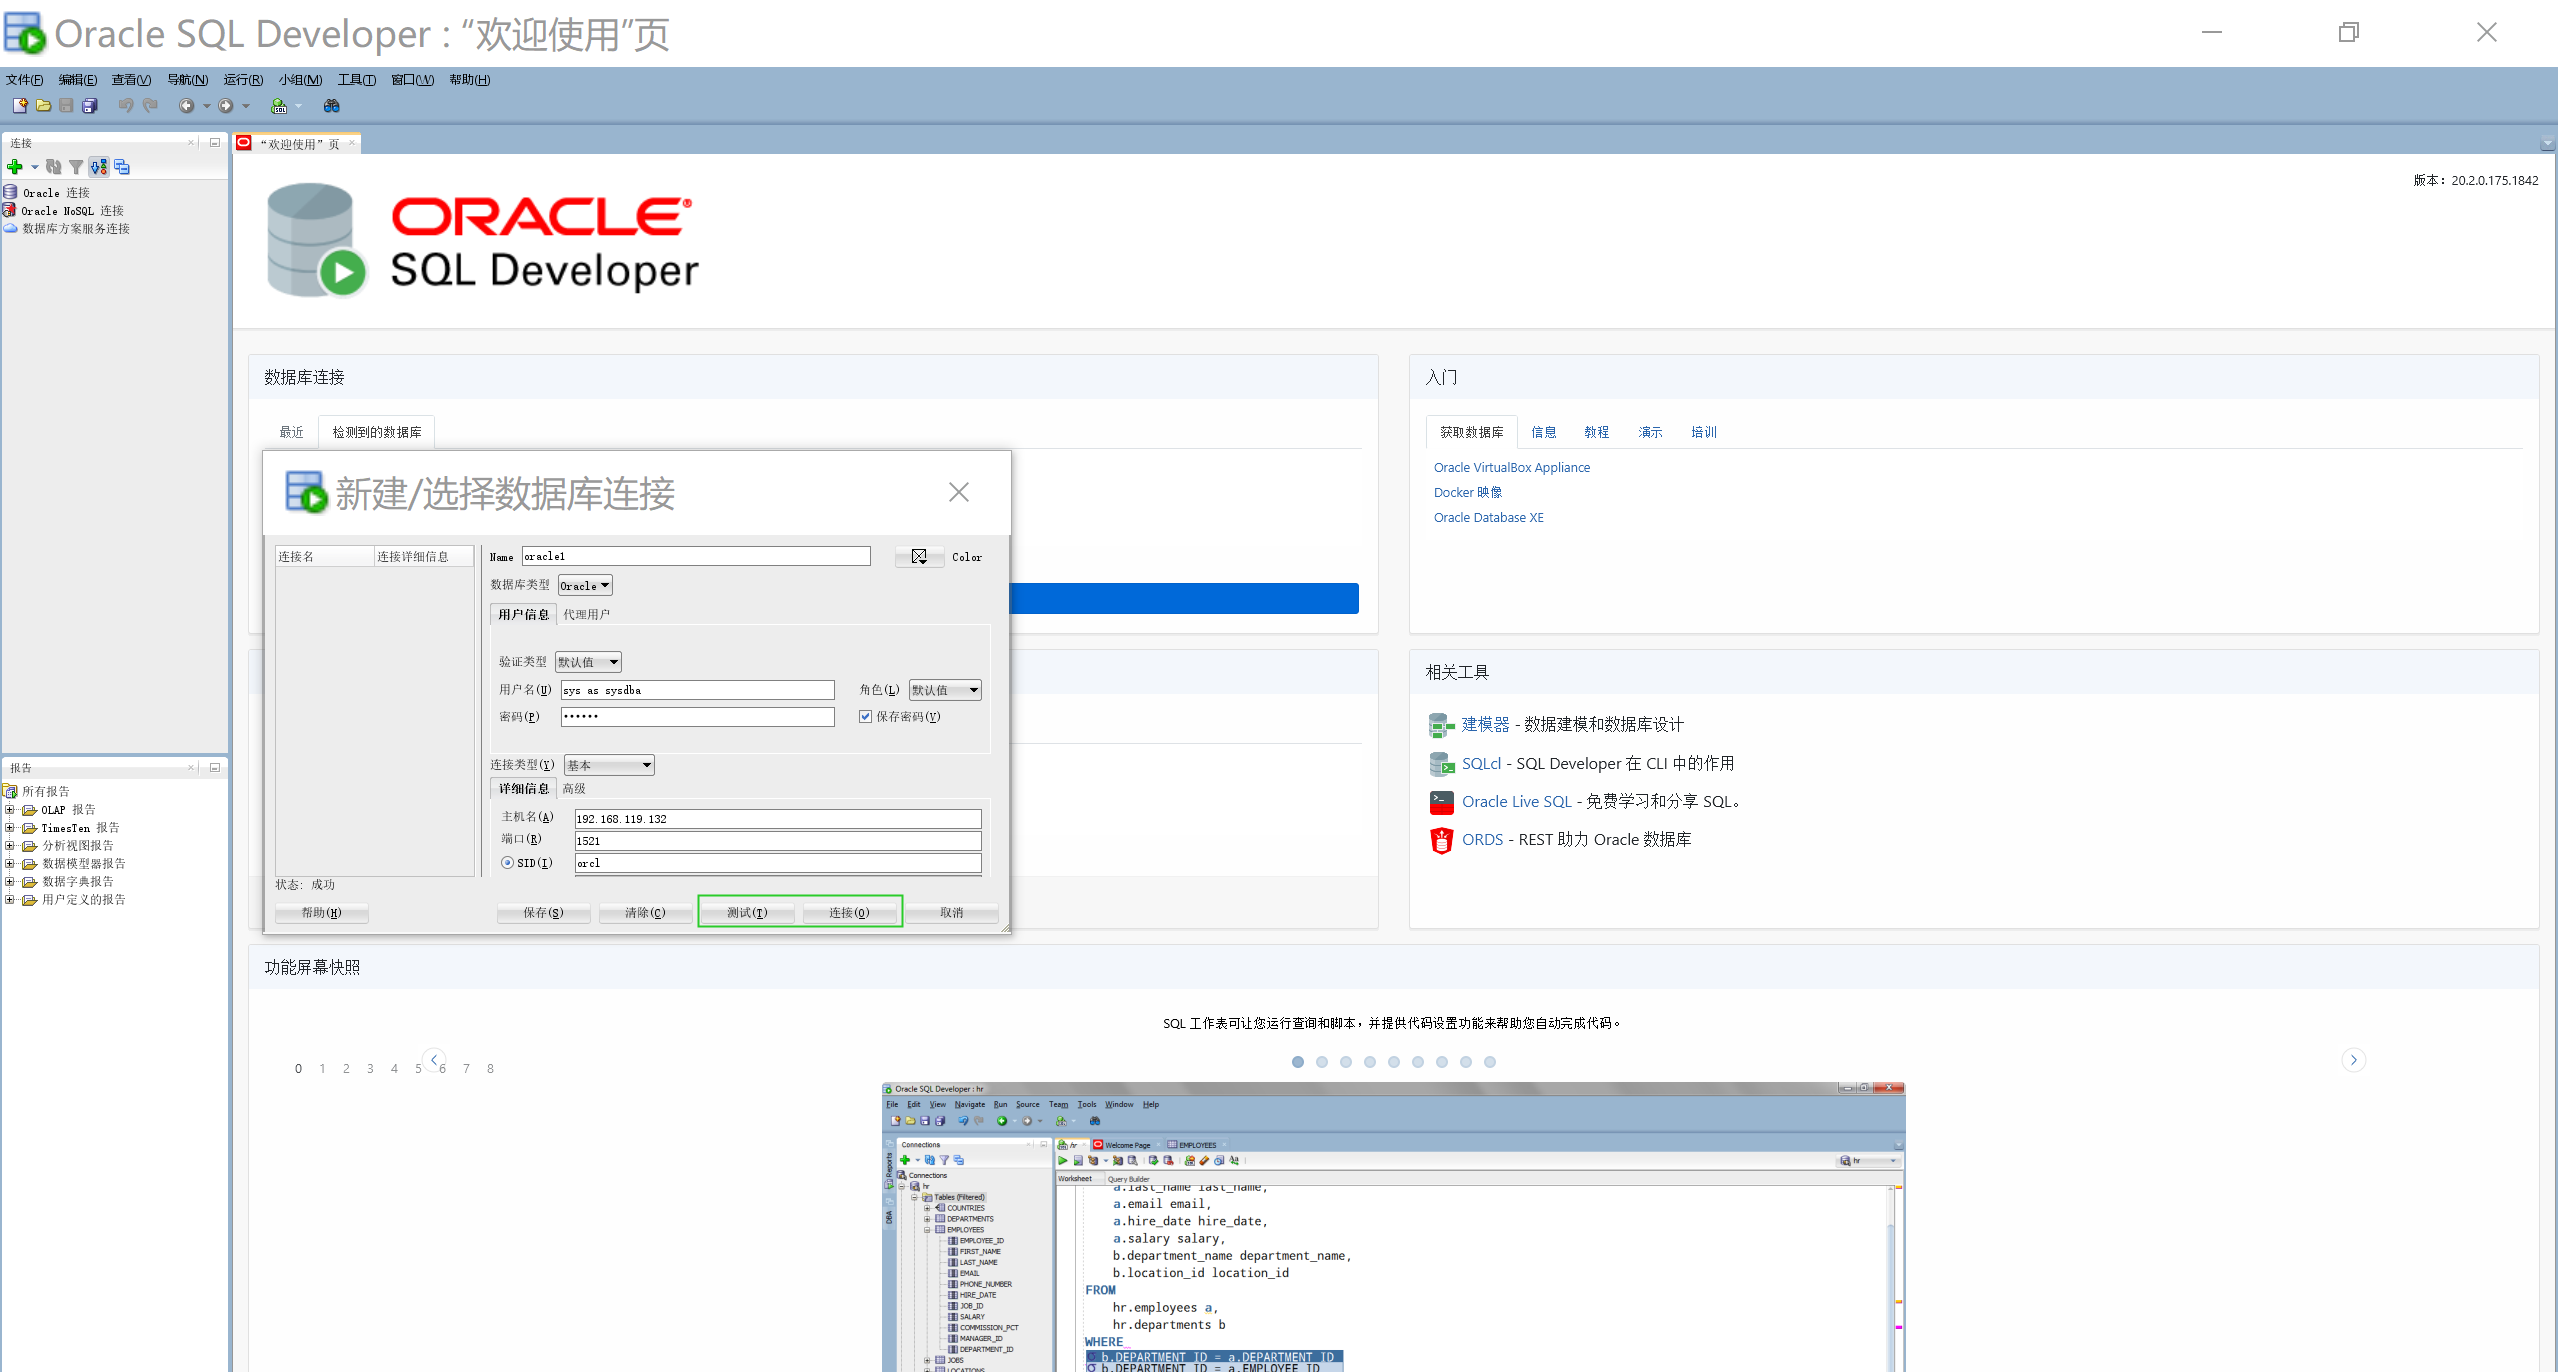Open the Oracle Database XE link
The height and width of the screenshot is (1372, 2558).
1488,517
